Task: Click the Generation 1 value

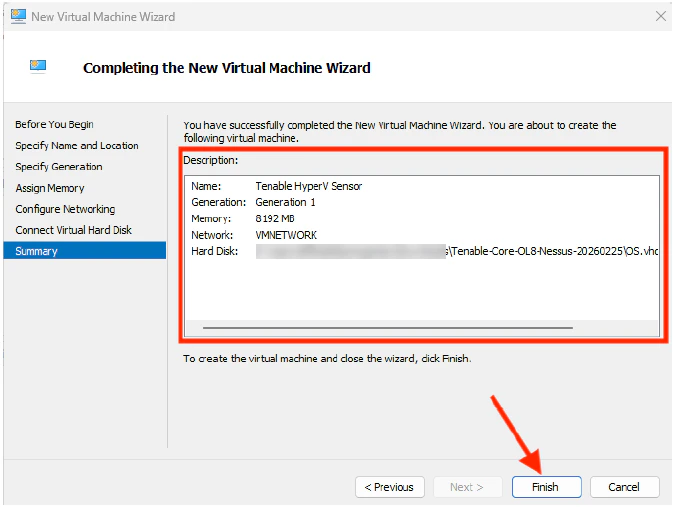Action: coord(285,202)
